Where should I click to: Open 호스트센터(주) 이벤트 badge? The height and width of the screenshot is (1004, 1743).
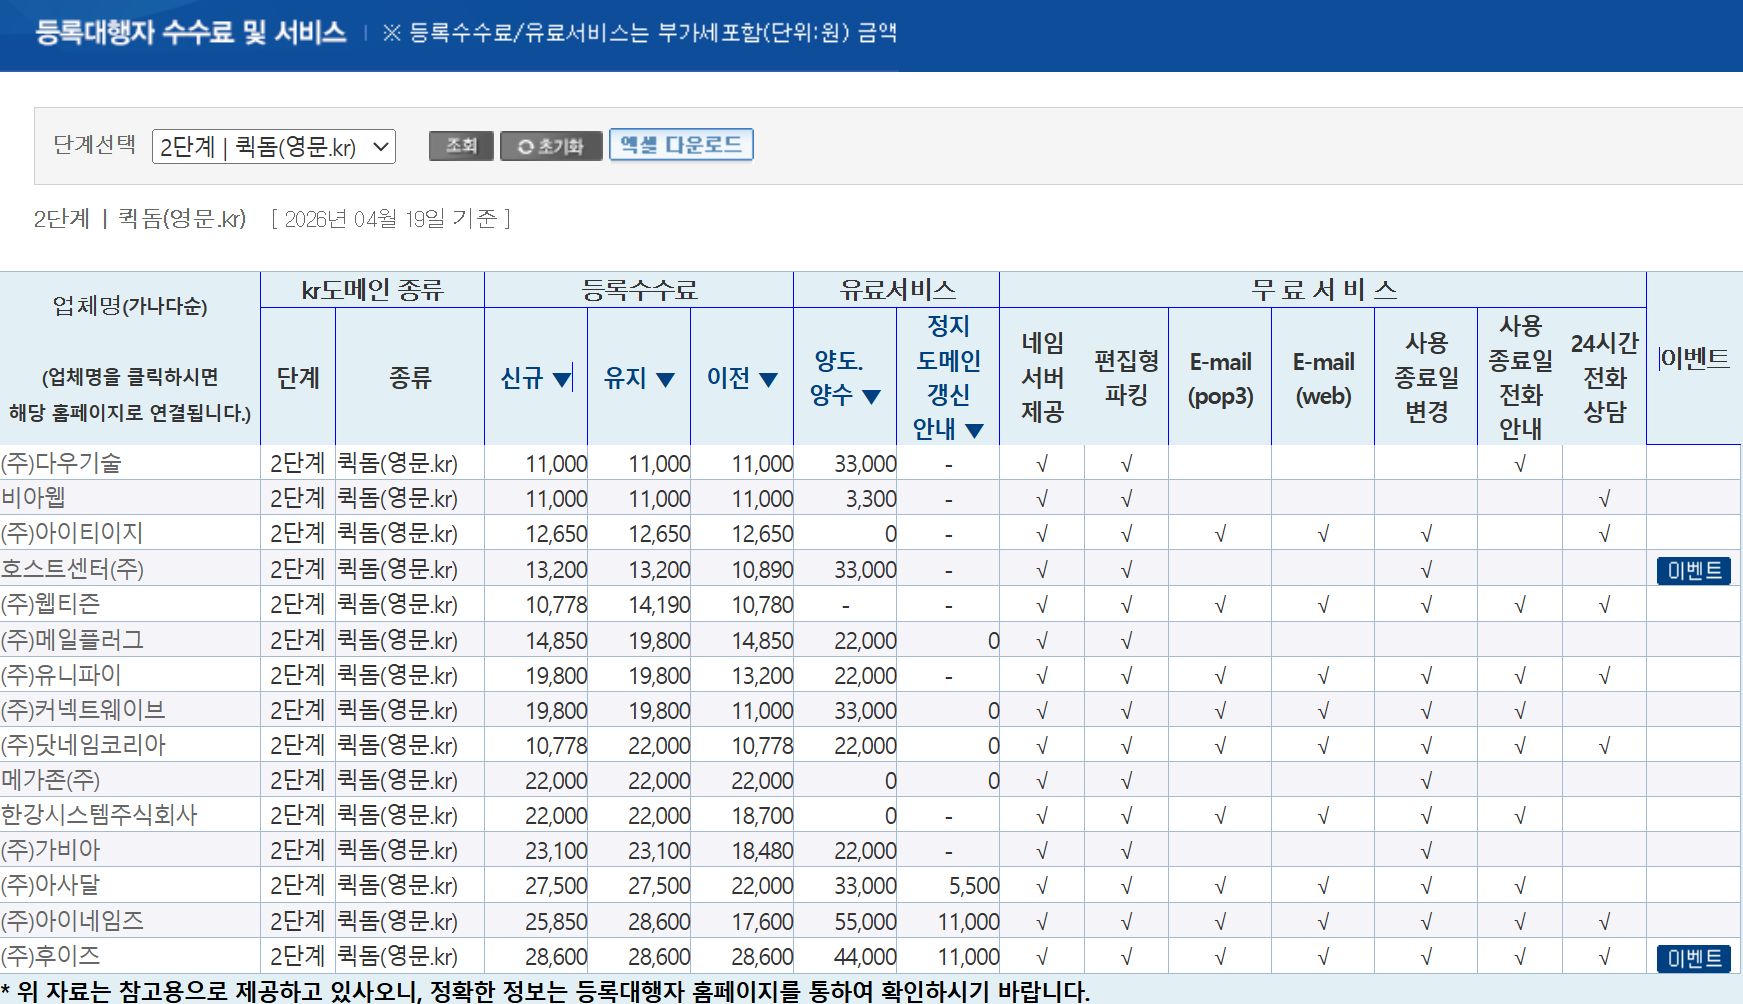1694,570
